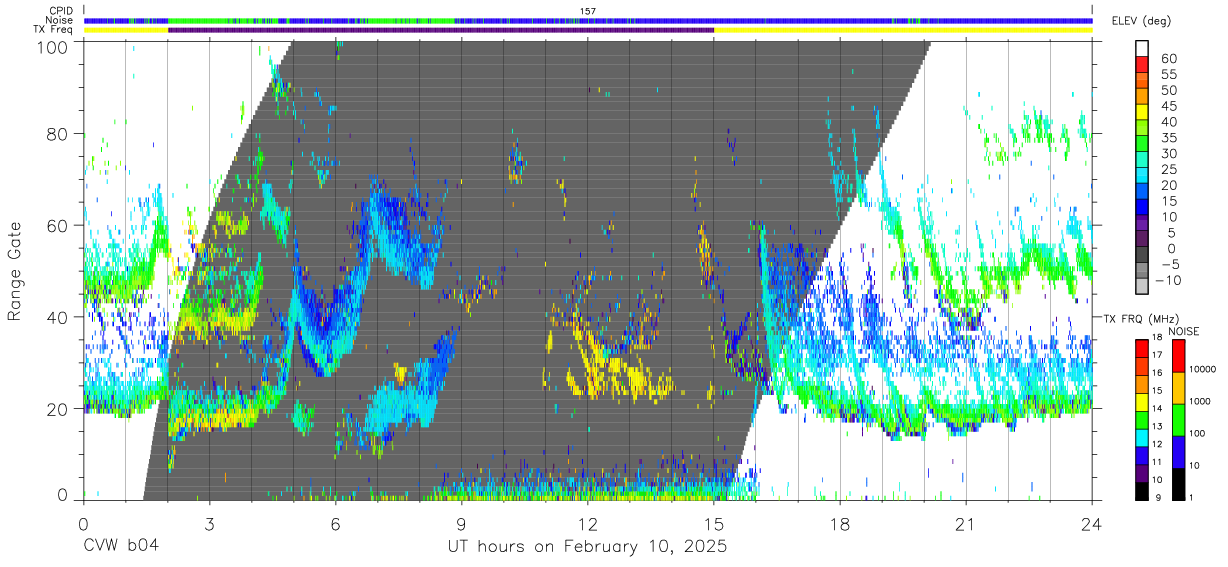
Task: Click 'UT hours on February 10, 2025' axis title
Action: click(x=587, y=547)
